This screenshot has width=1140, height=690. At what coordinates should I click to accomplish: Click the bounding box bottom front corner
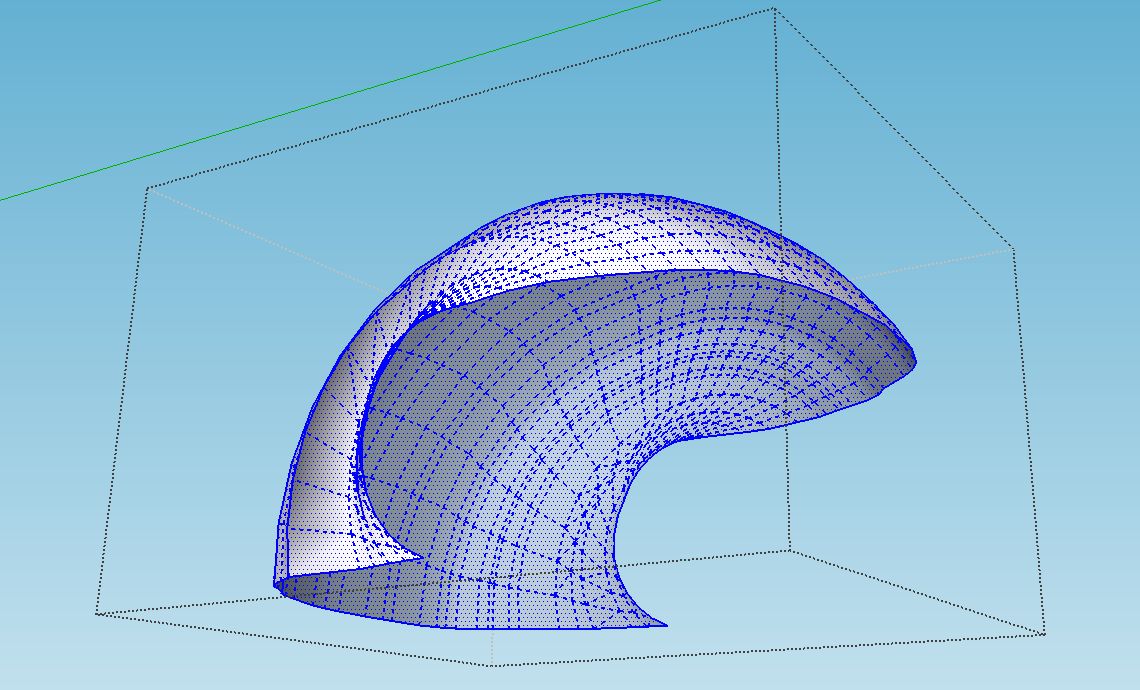(x=492, y=664)
